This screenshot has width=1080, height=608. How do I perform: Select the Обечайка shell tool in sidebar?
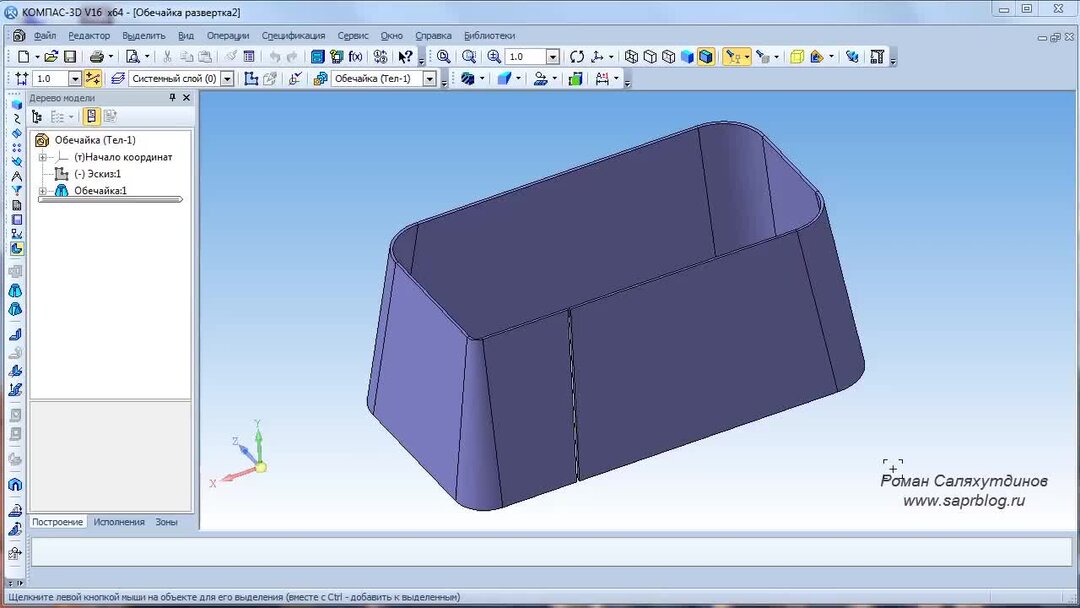[15, 291]
